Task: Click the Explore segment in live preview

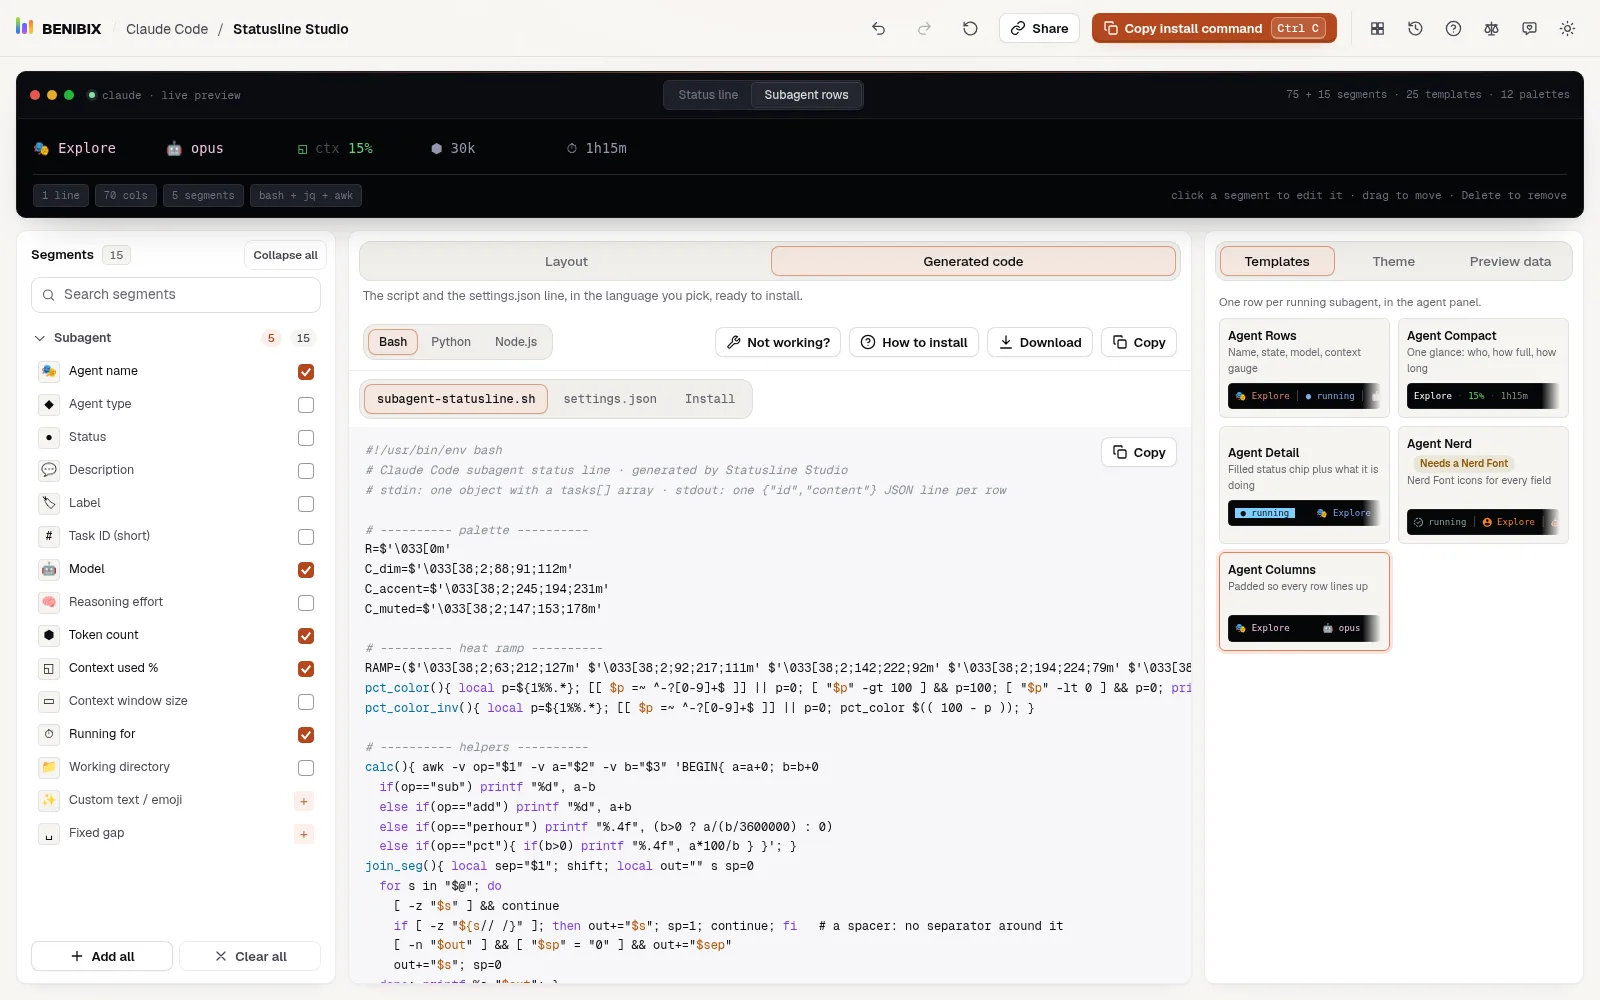Action: tap(75, 148)
